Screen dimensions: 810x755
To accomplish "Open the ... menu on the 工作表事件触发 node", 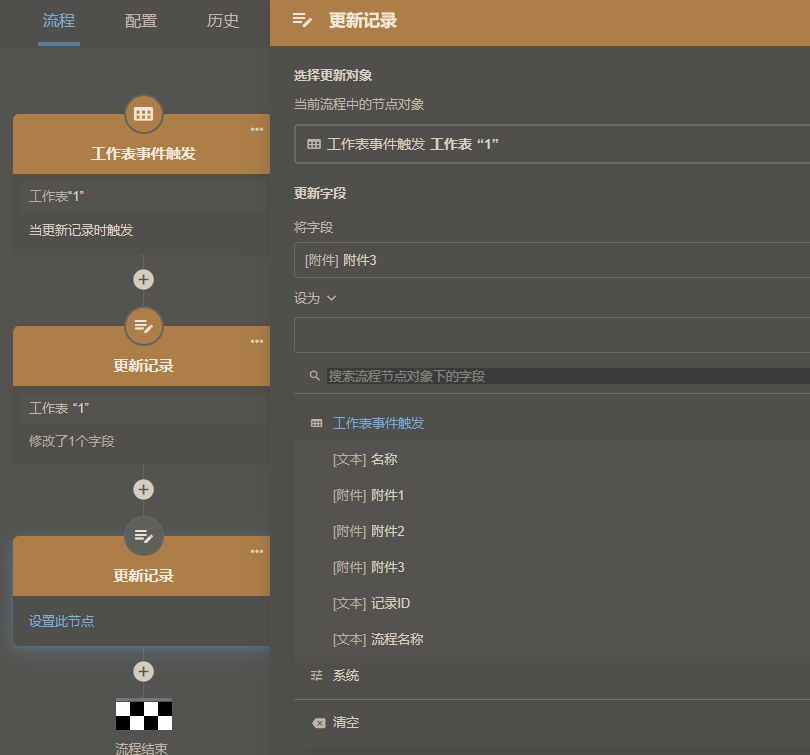I will (x=256, y=128).
